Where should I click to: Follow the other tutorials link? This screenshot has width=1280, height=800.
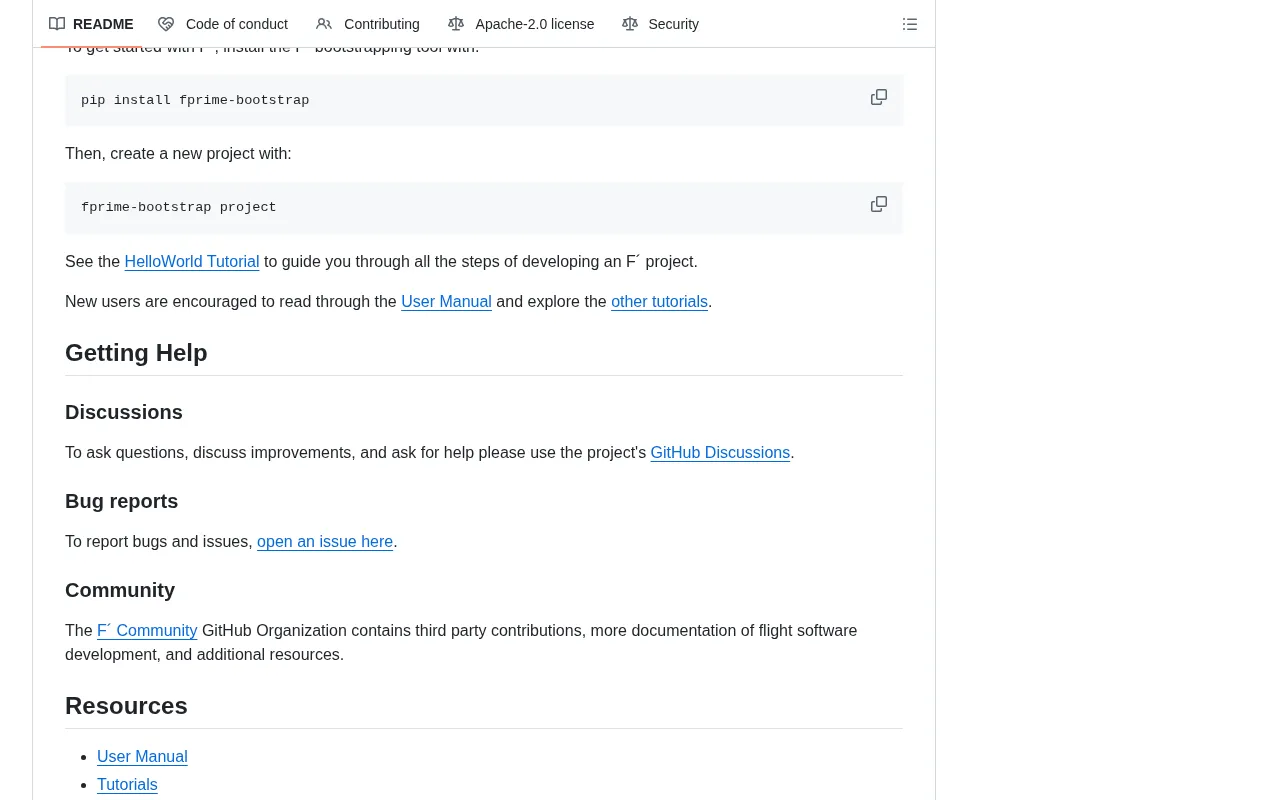coord(659,302)
